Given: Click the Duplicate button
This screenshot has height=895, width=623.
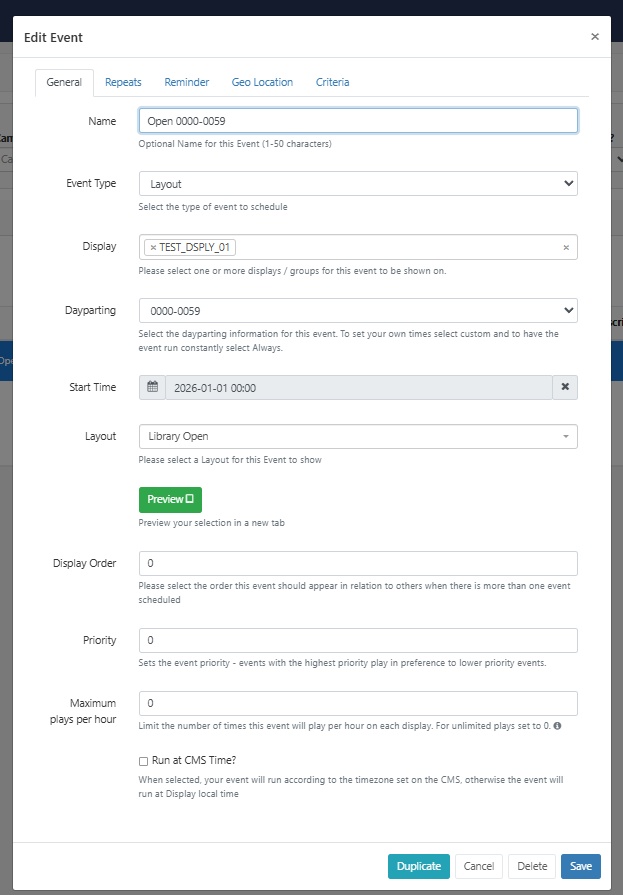Looking at the screenshot, I should click(418, 866).
